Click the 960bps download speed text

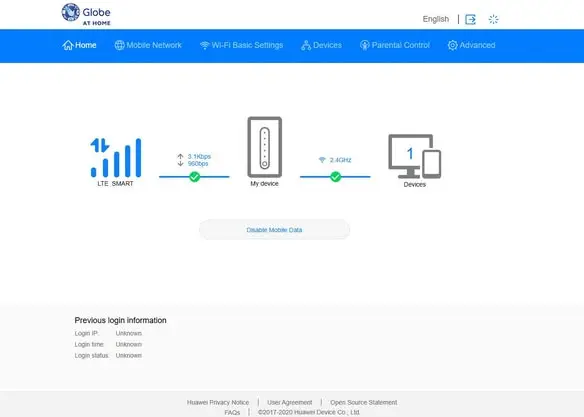pyautogui.click(x=198, y=164)
